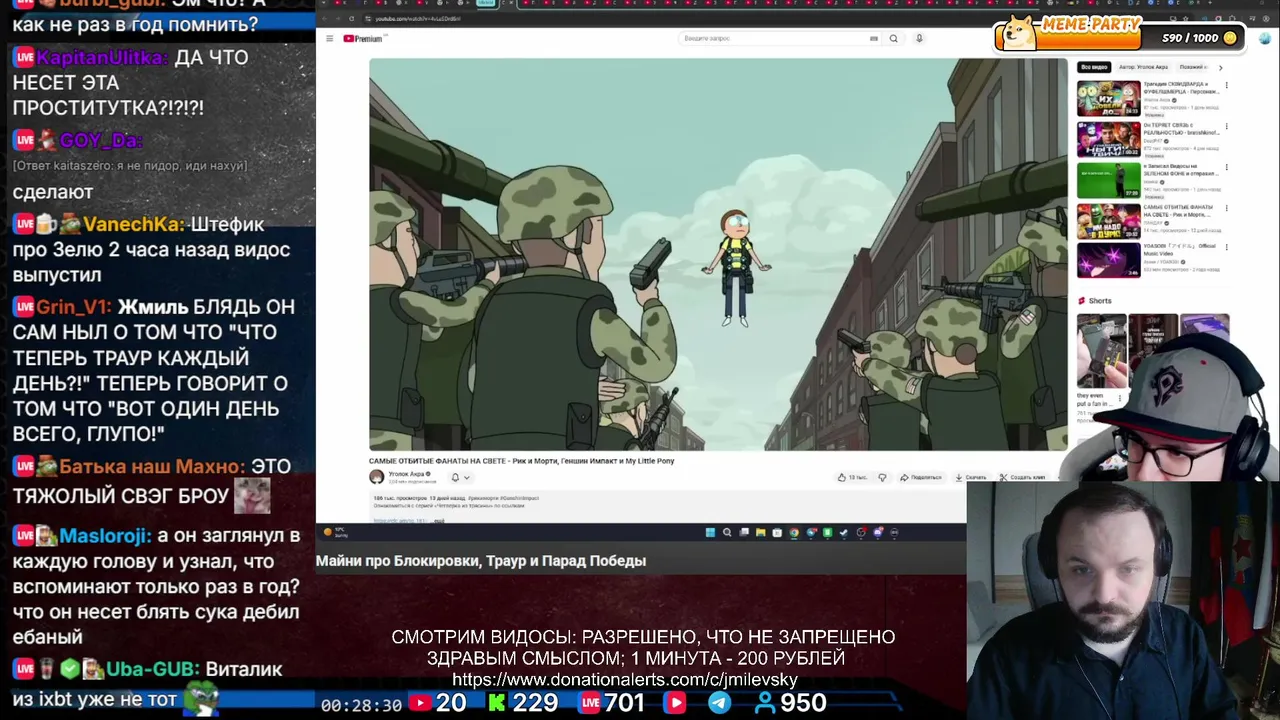
Task: Click the Скачать download button
Action: (970, 477)
